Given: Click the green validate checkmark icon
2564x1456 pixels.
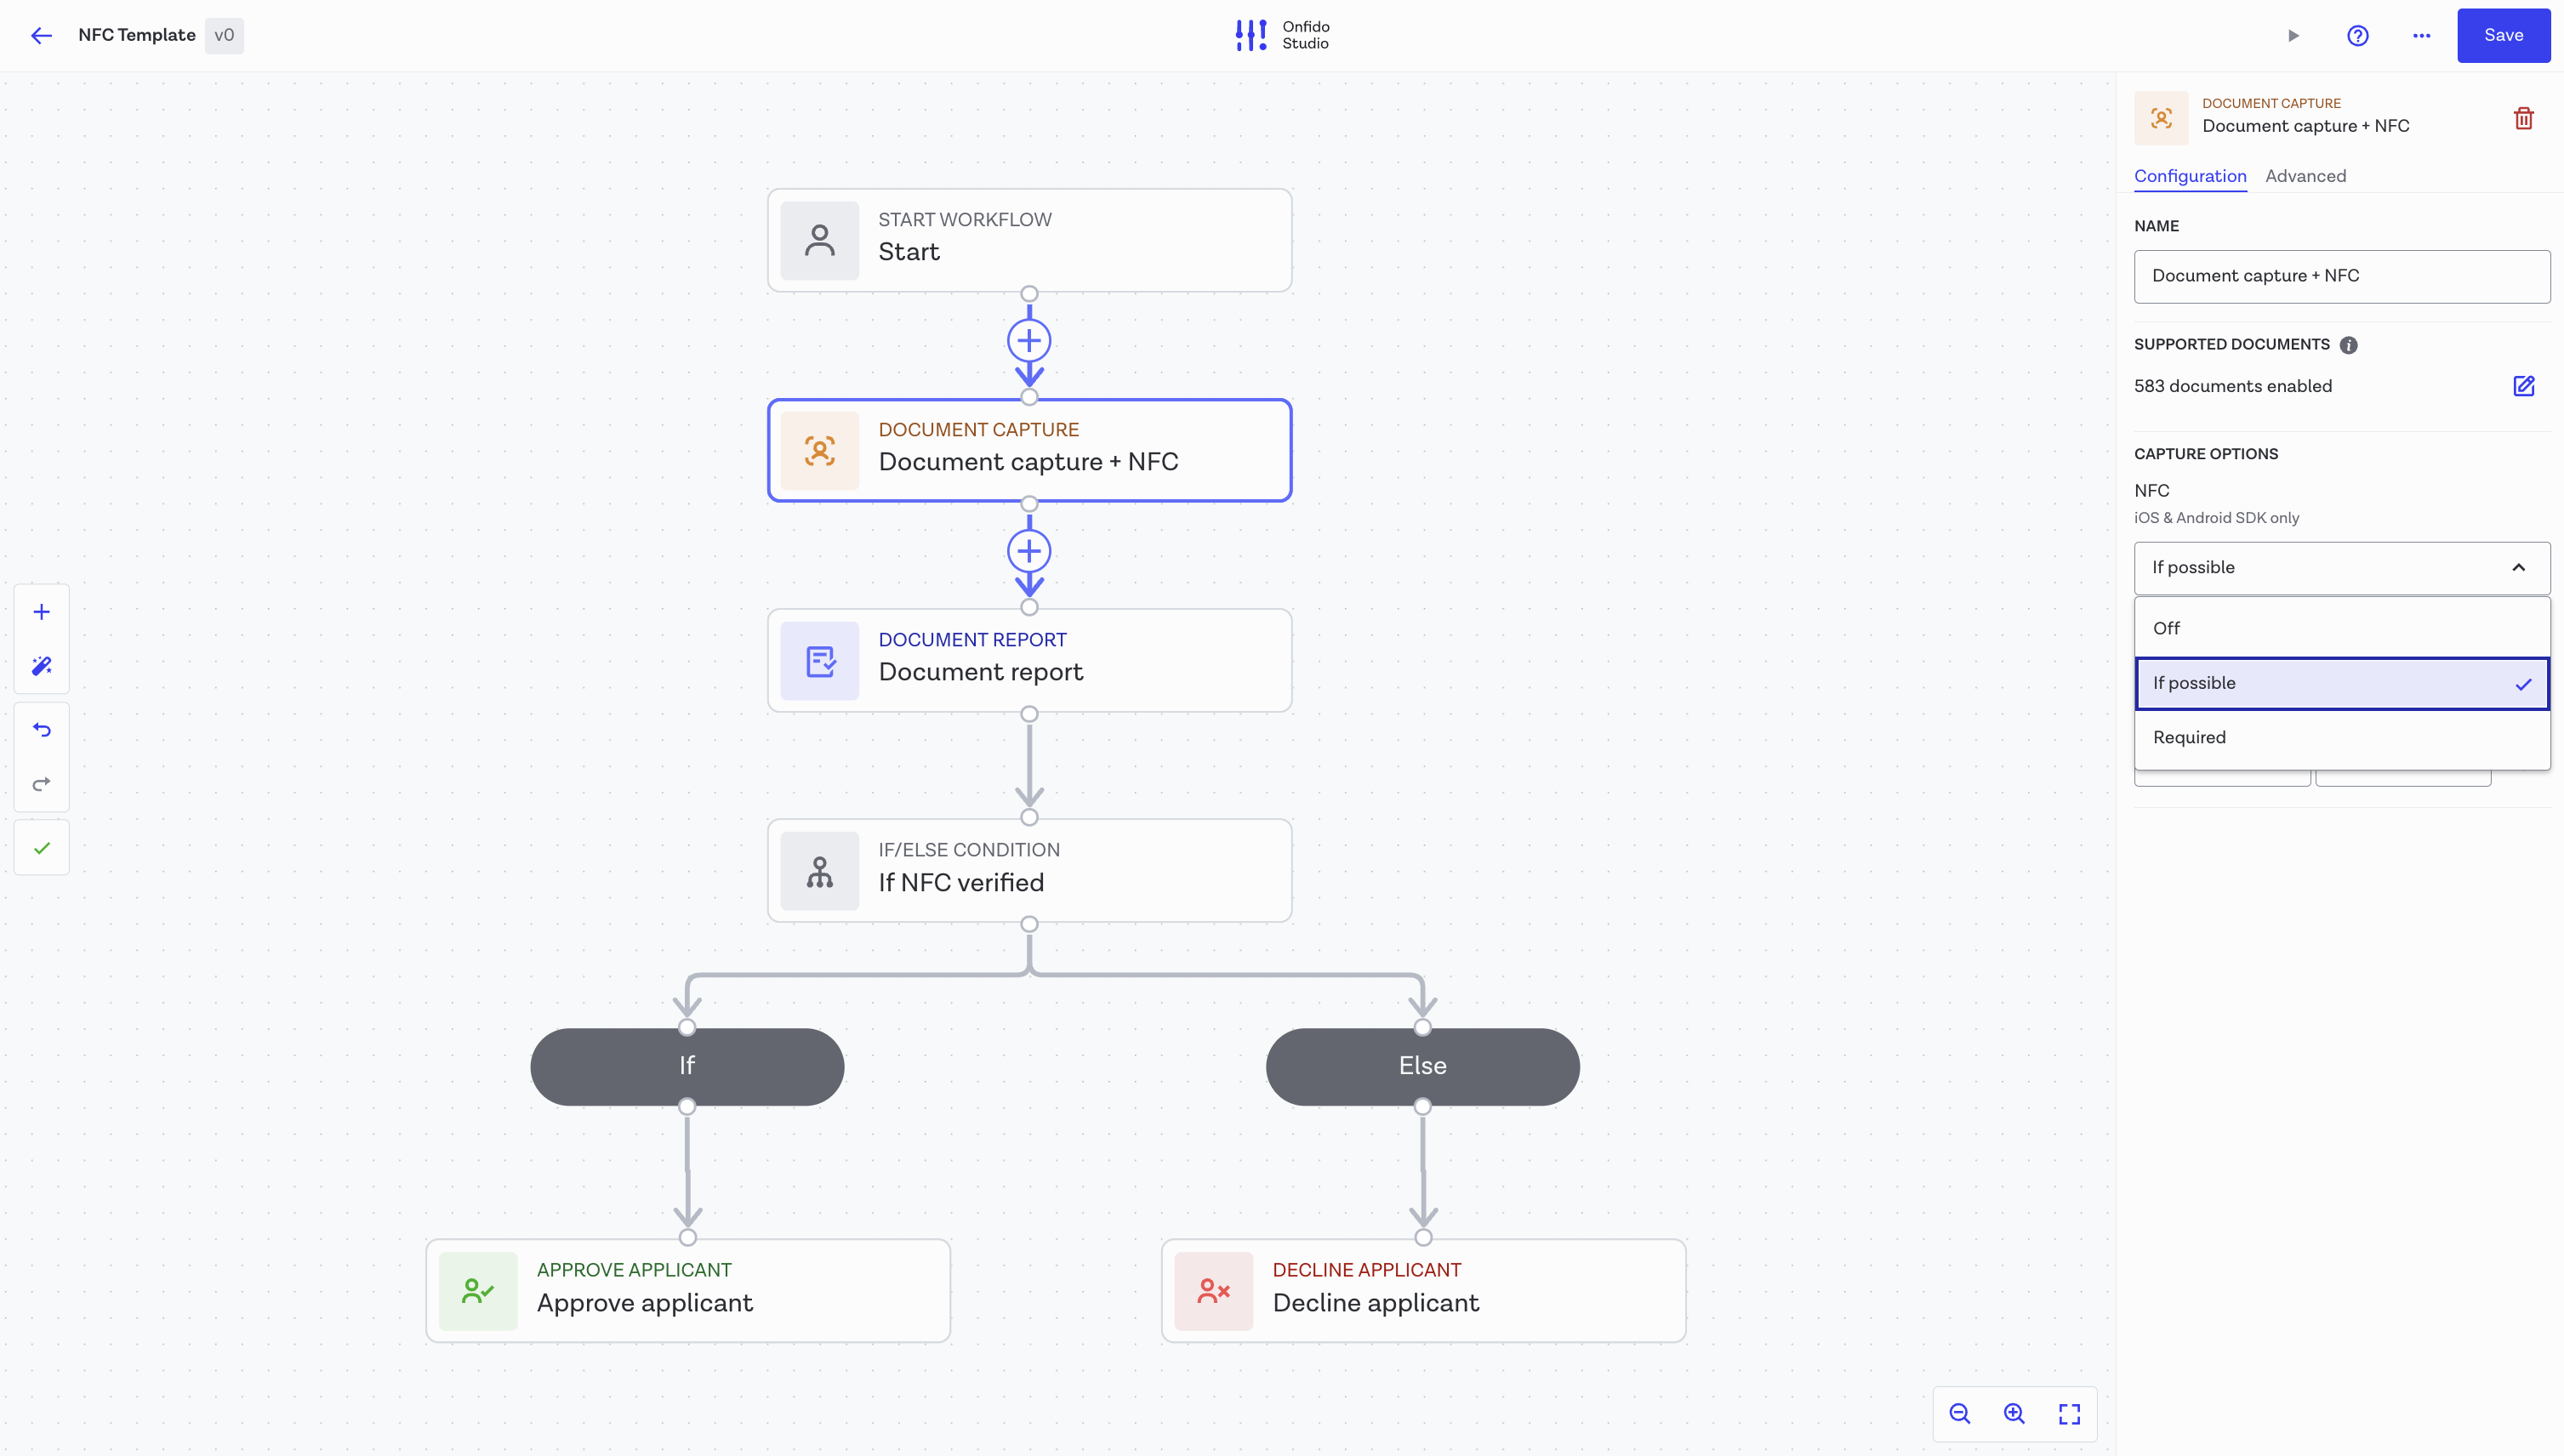Looking at the screenshot, I should 42,848.
